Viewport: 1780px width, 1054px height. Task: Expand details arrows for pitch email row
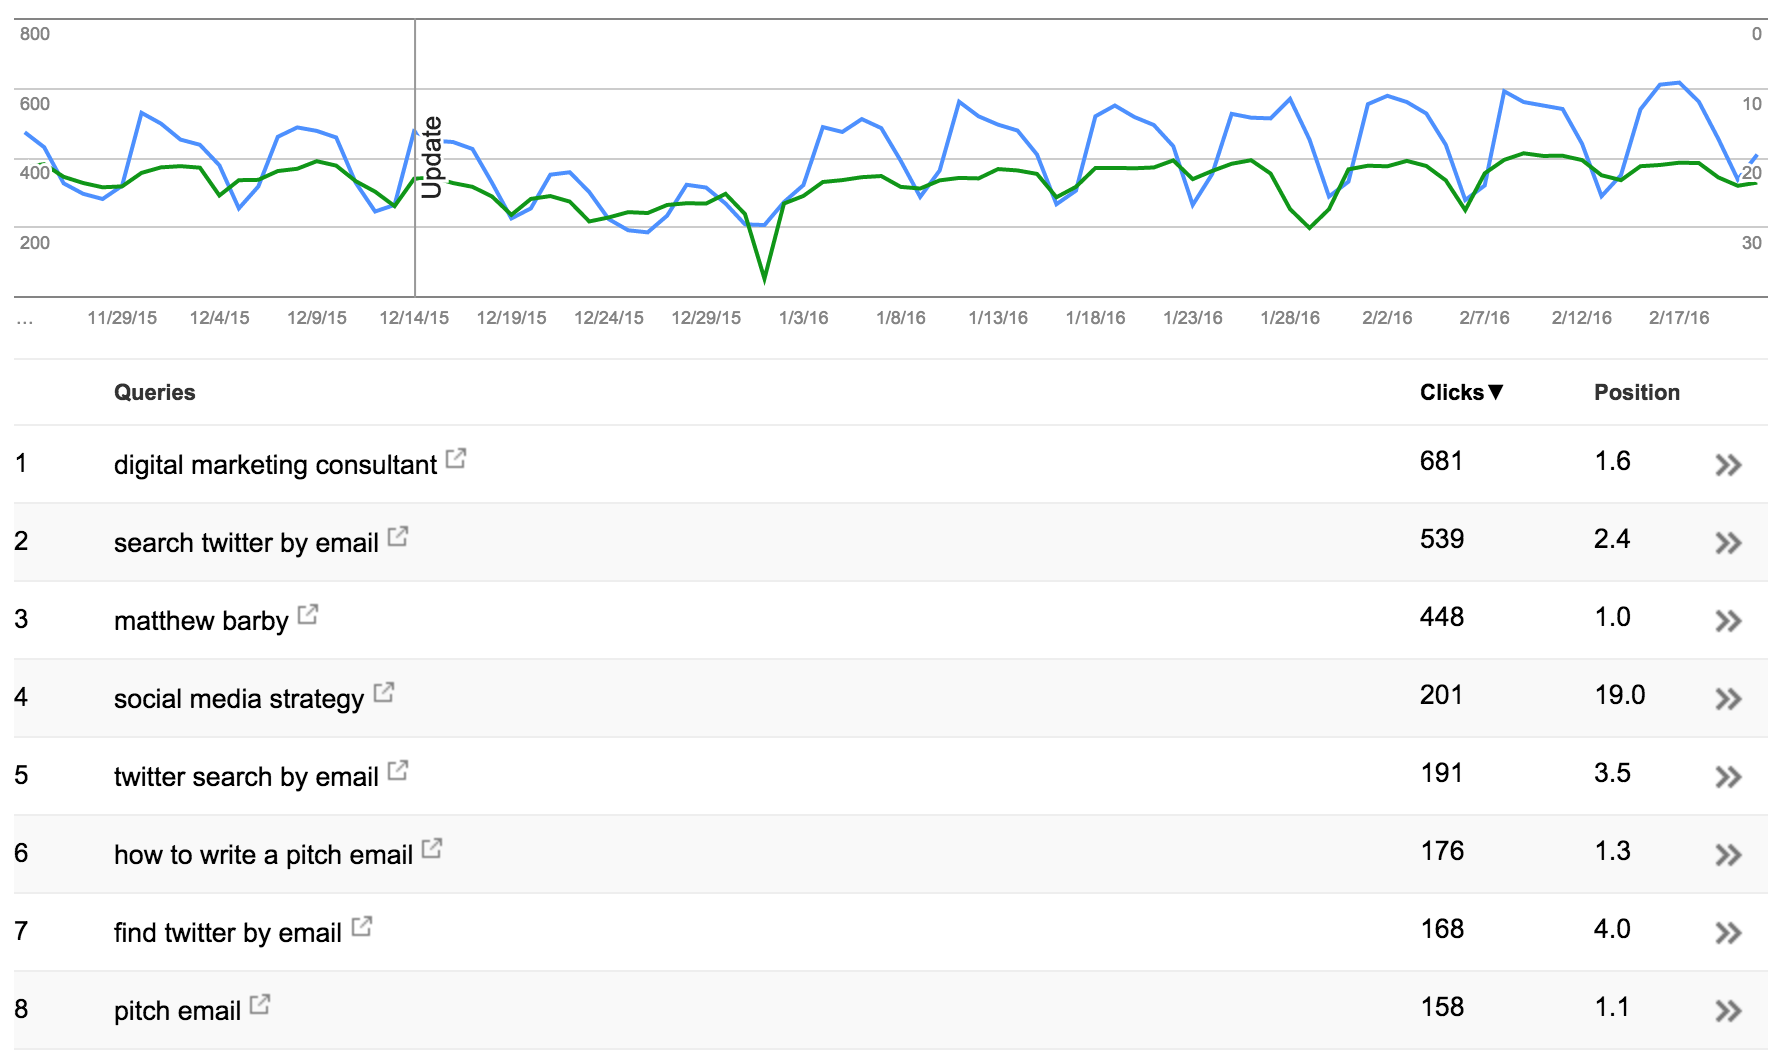coord(1728,1011)
